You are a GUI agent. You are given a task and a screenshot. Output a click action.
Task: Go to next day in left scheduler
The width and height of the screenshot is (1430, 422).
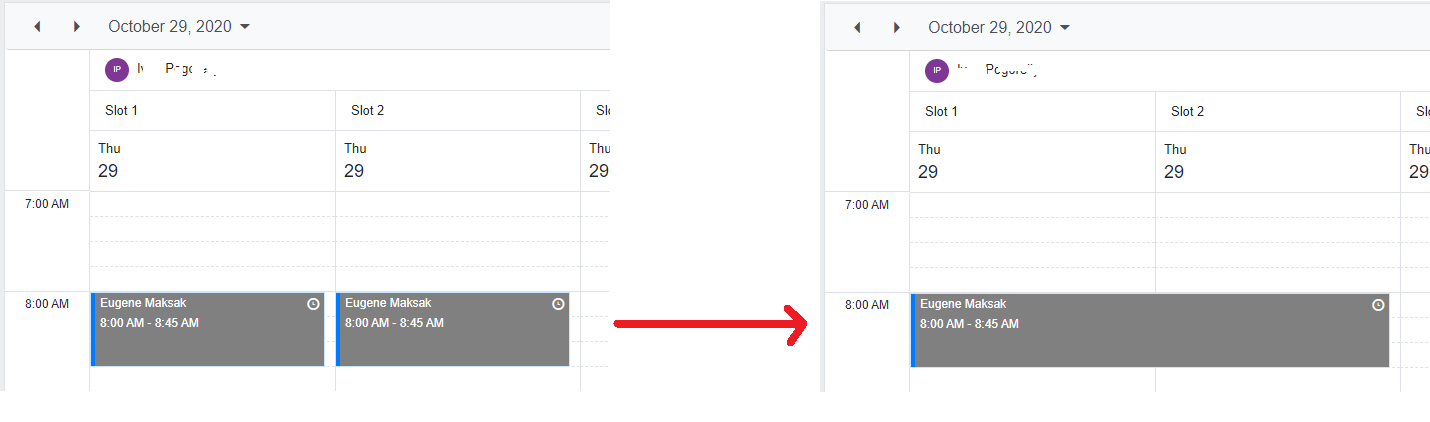[x=77, y=27]
